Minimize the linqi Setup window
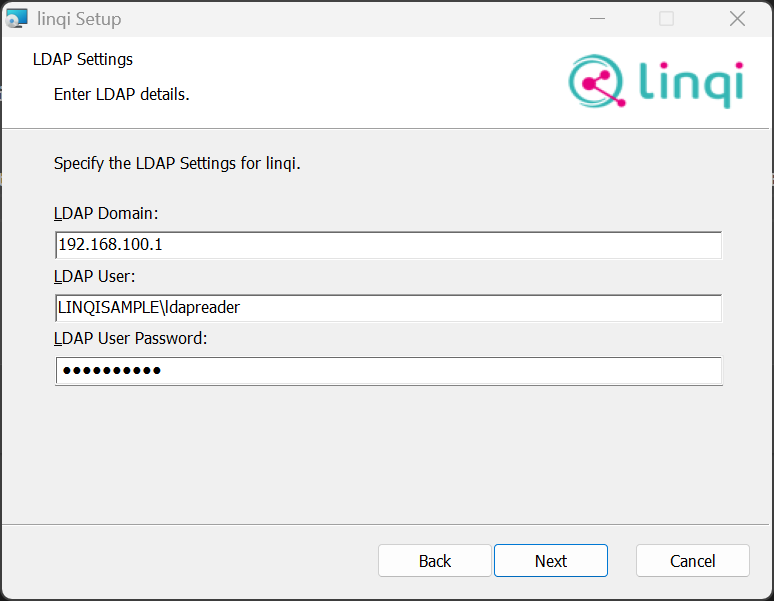This screenshot has width=774, height=601. (x=597, y=19)
